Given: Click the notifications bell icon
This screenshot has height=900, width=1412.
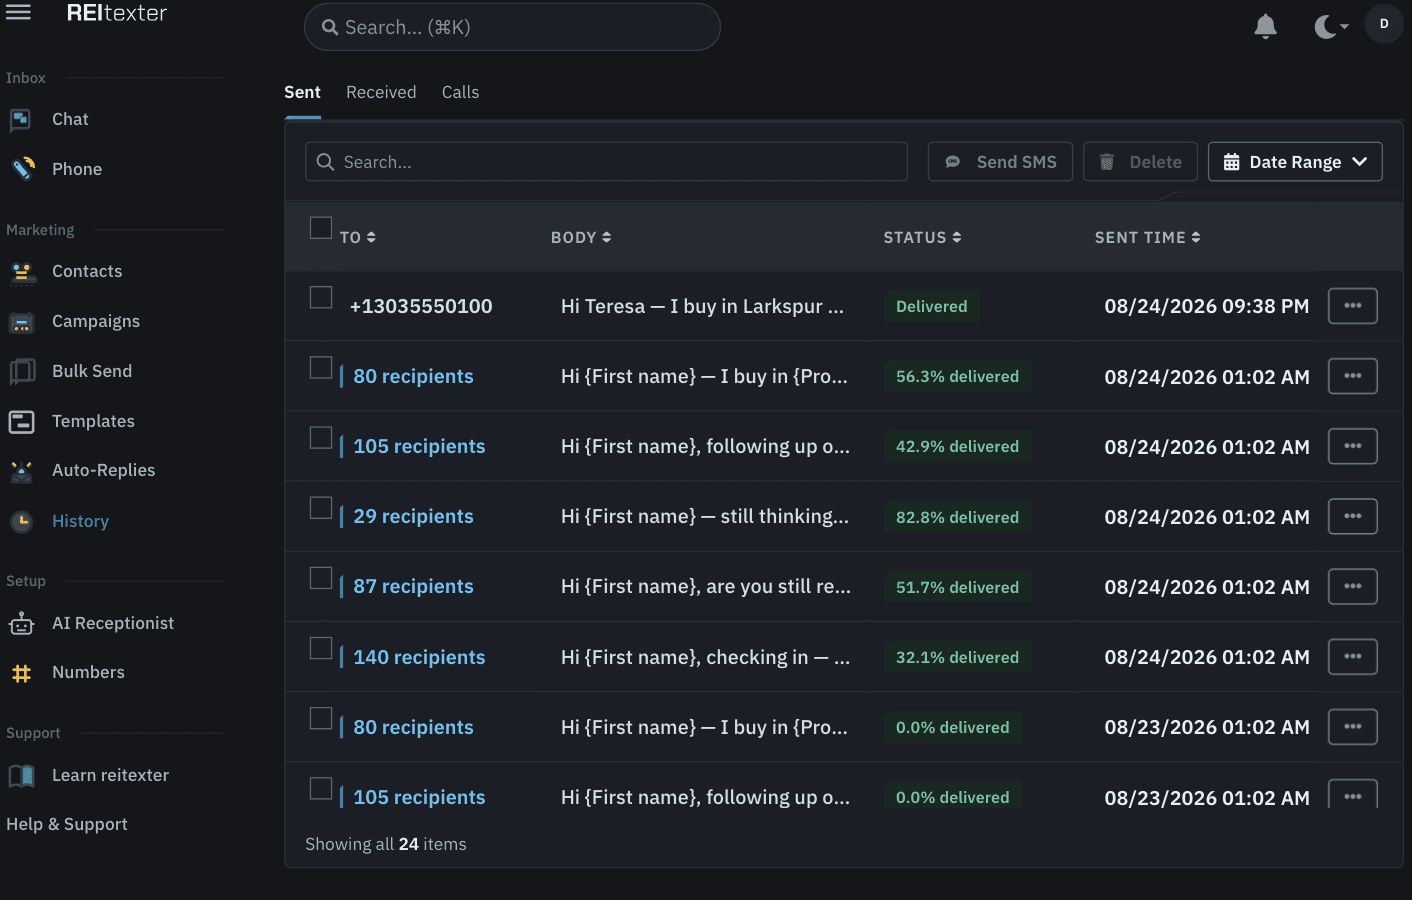Looking at the screenshot, I should pos(1265,26).
